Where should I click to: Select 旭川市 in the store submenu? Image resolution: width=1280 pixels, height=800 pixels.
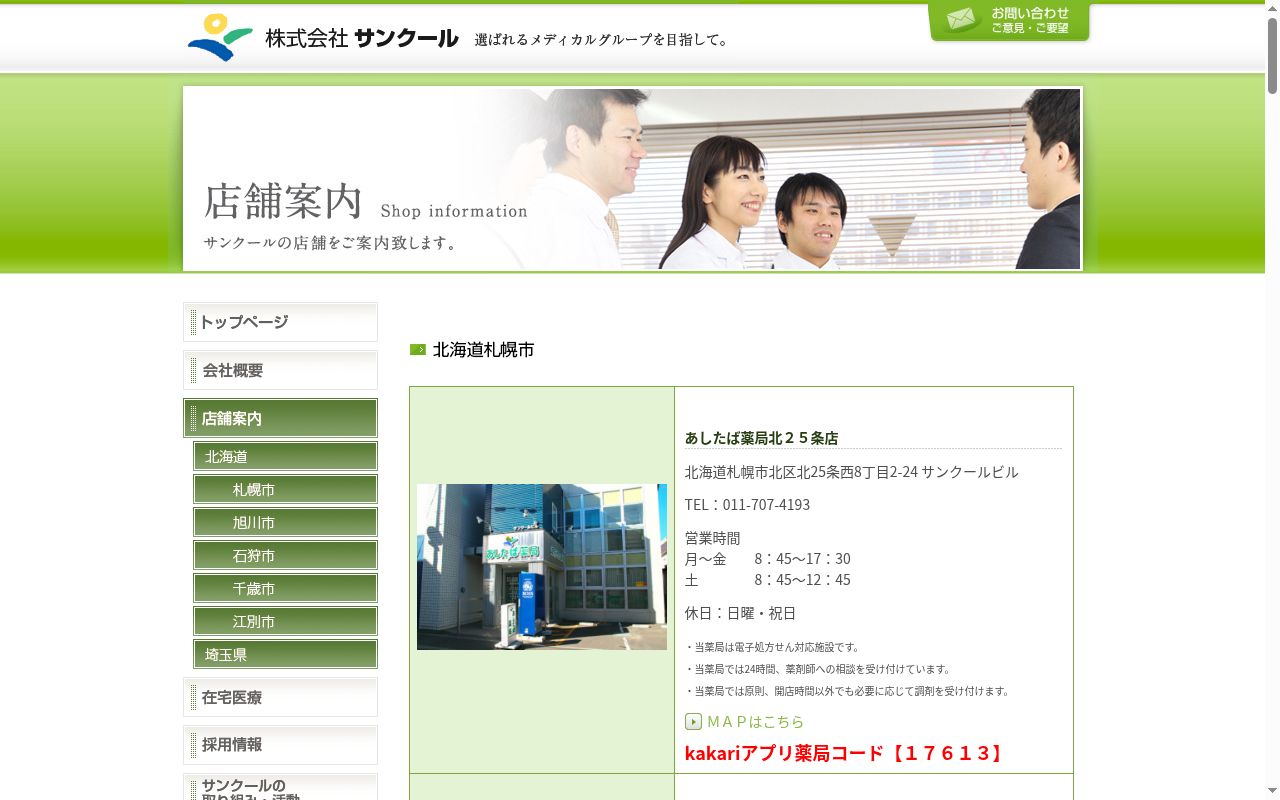click(285, 522)
